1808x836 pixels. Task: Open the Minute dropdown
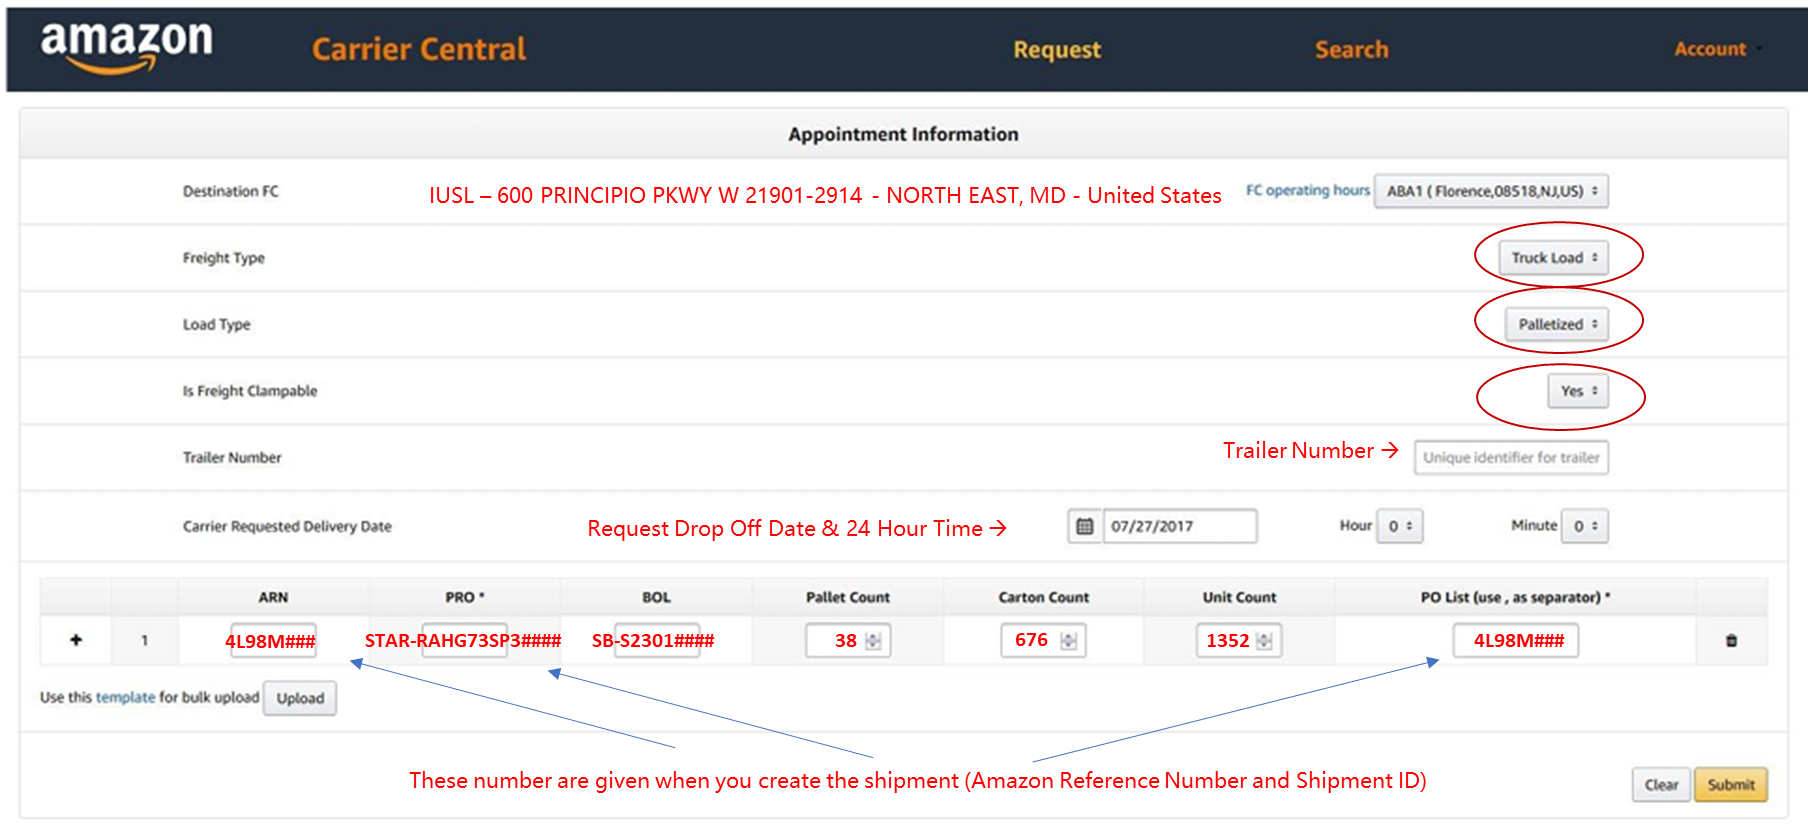(1585, 526)
